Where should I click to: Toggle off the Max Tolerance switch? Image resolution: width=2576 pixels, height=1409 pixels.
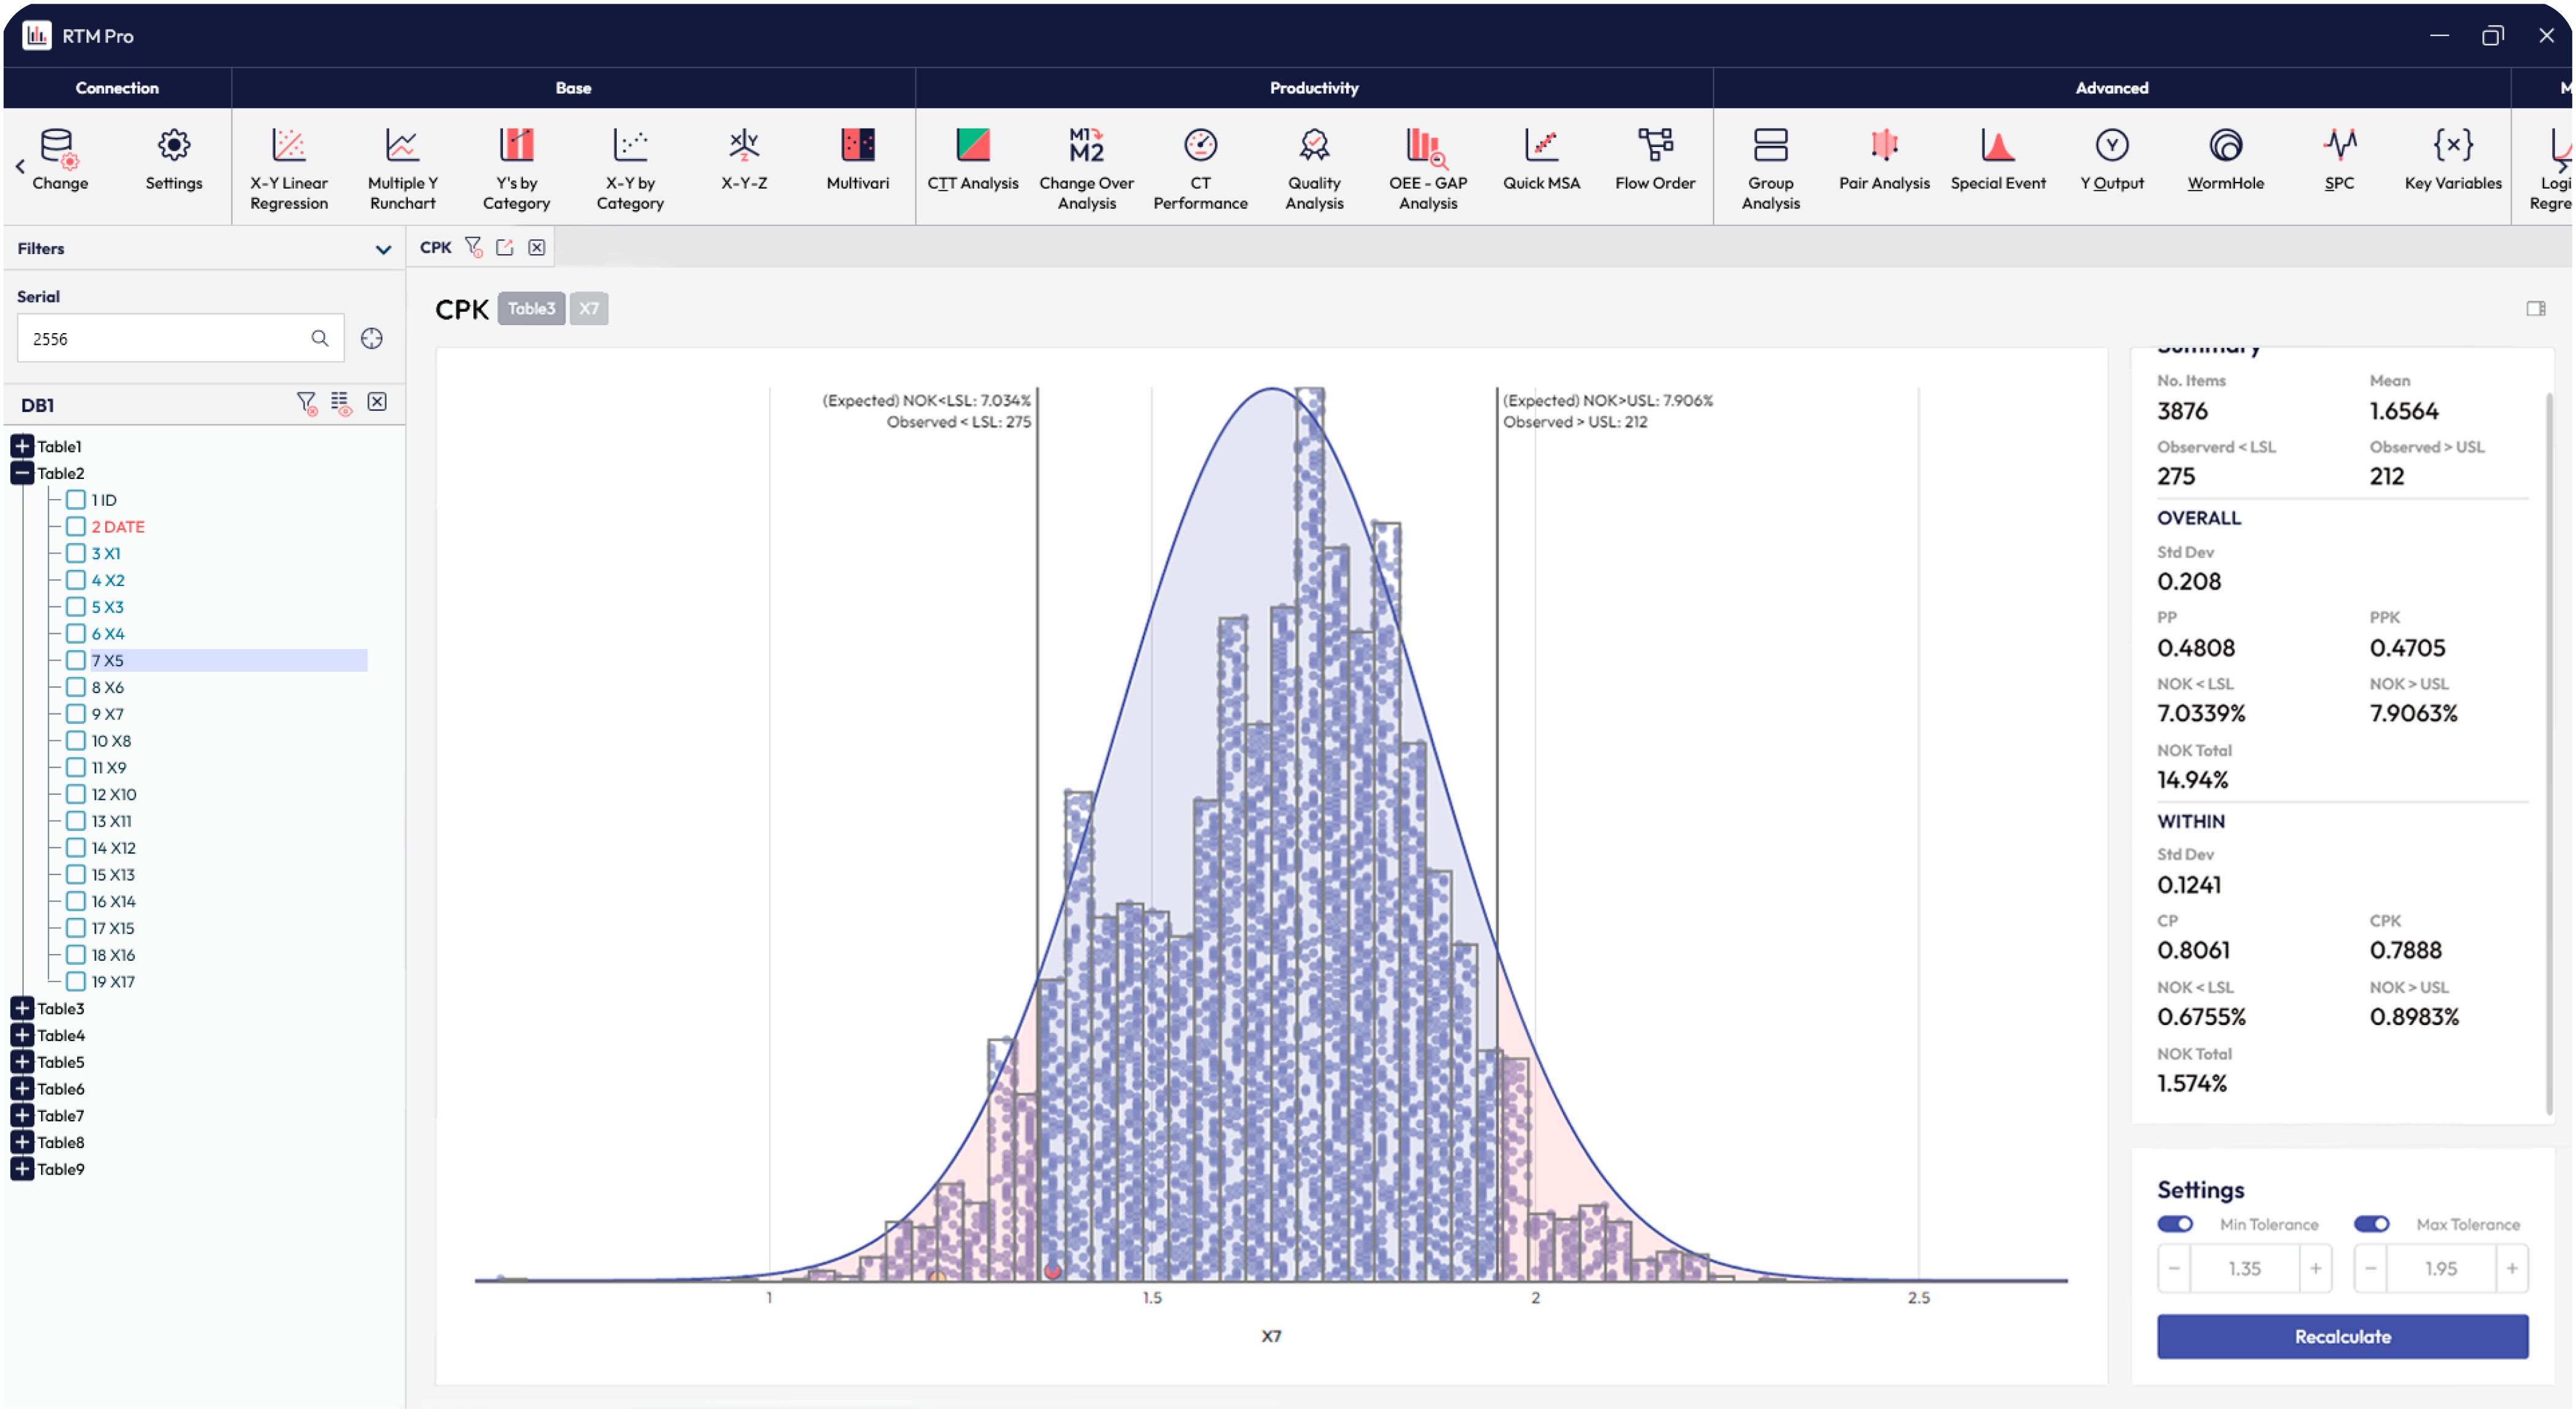click(2372, 1223)
